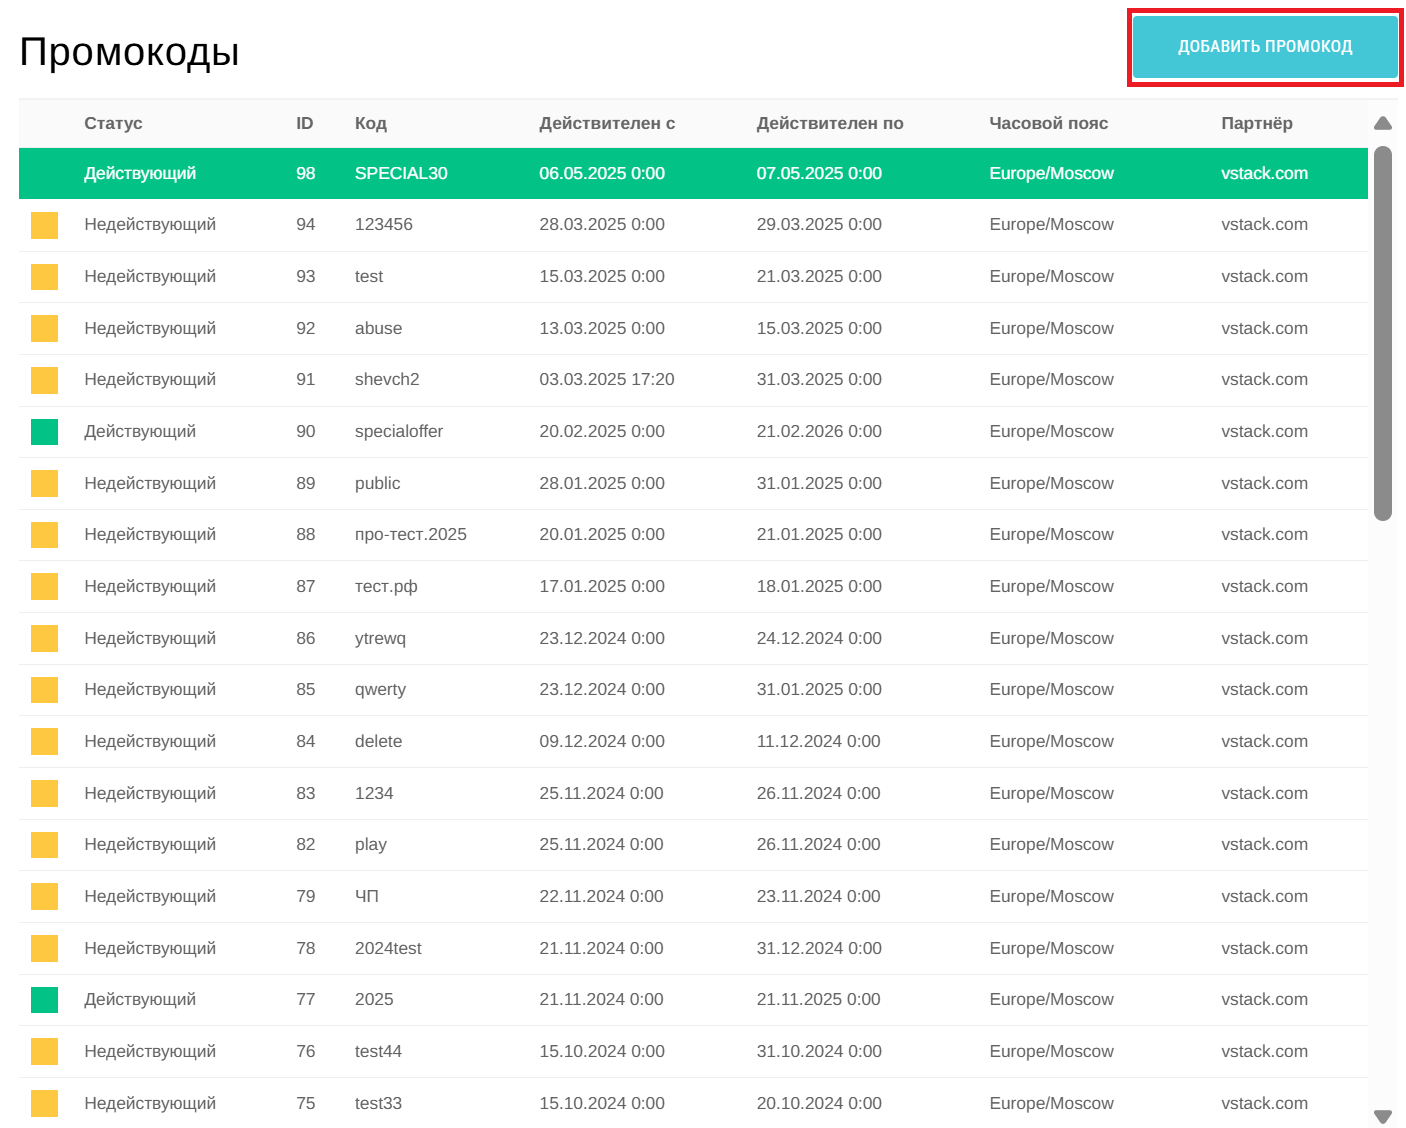Click end date 20.10.2024 0:00
1406x1128 pixels.
819,1103
